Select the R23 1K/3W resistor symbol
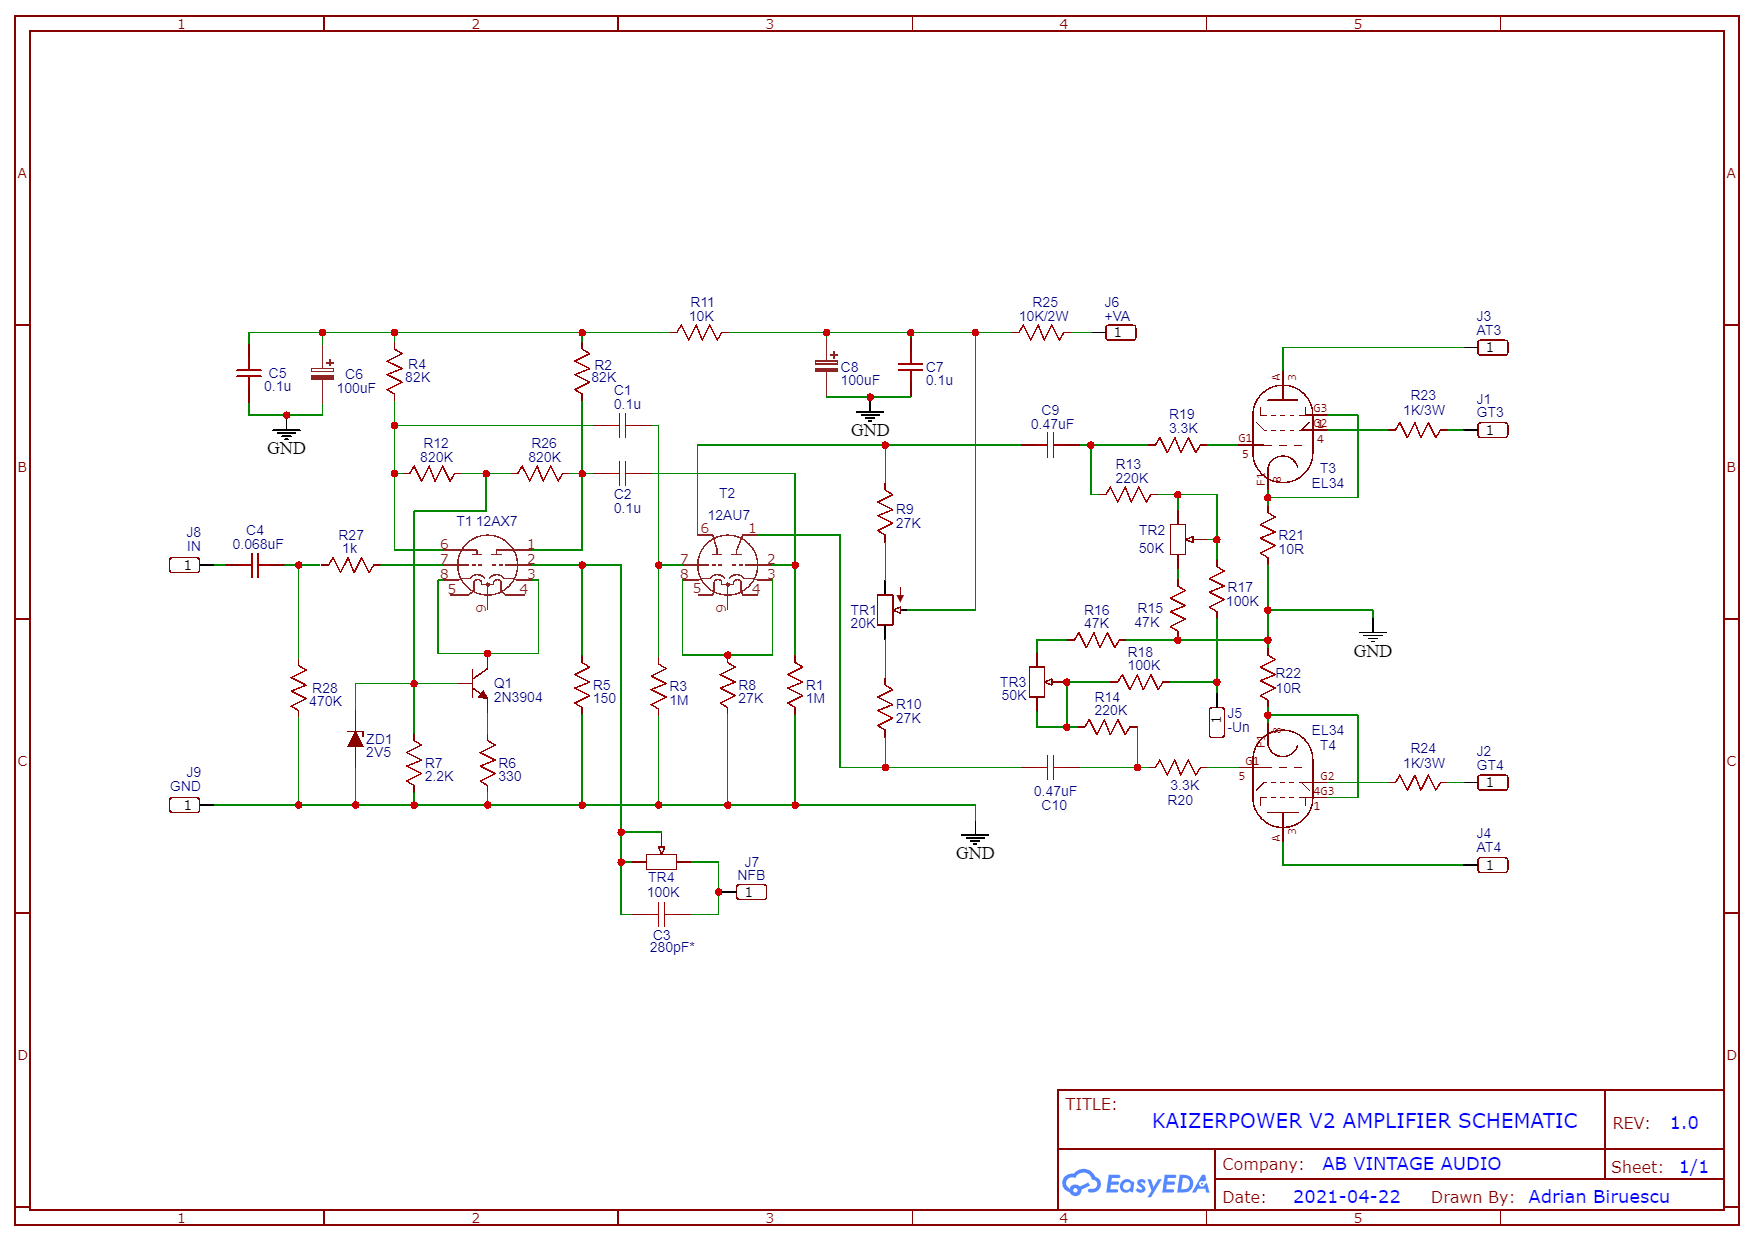 coord(1419,430)
